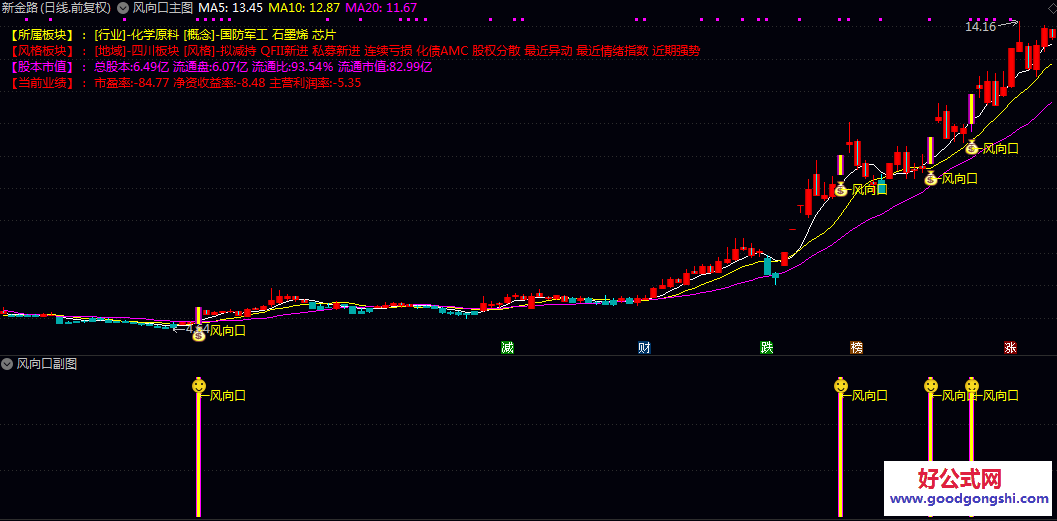Image resolution: width=1057 pixels, height=521 pixels.
Task: Select the MA20: 11.67 label
Action: click(381, 8)
